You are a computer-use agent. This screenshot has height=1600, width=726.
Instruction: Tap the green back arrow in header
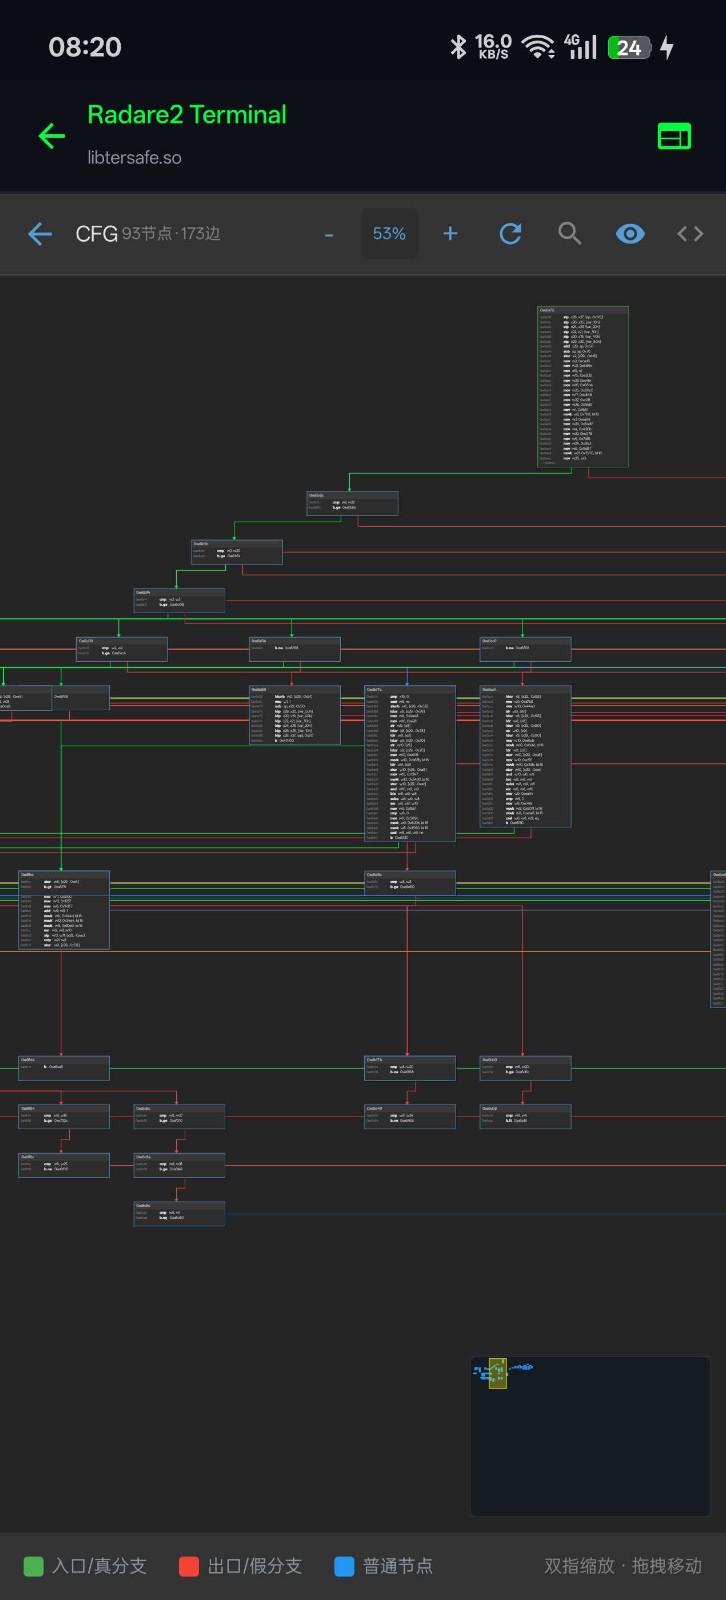pos(51,136)
